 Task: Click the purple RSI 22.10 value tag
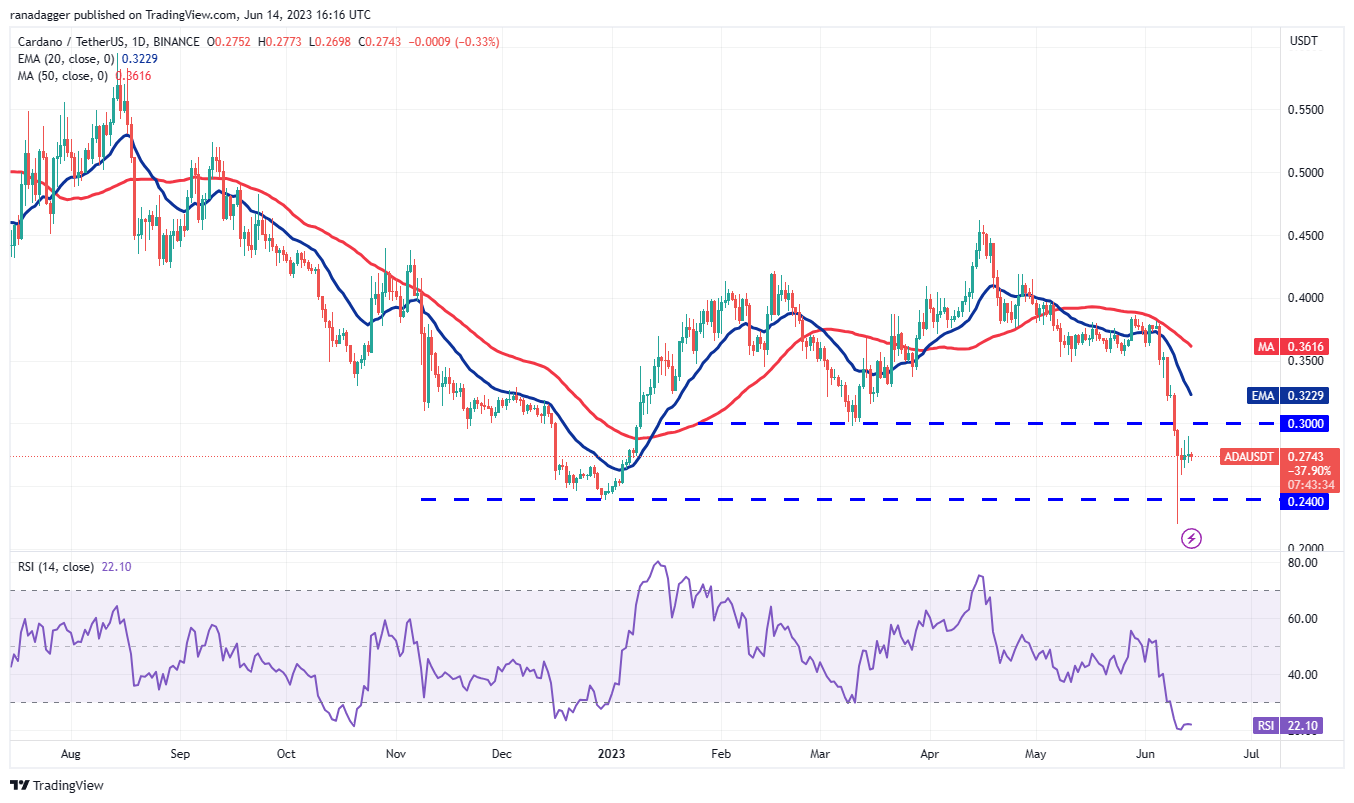click(x=1287, y=726)
